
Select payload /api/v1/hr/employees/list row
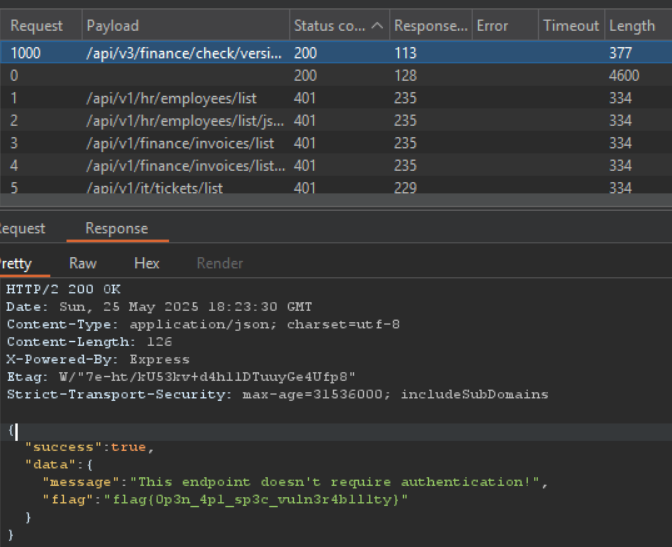(336, 98)
